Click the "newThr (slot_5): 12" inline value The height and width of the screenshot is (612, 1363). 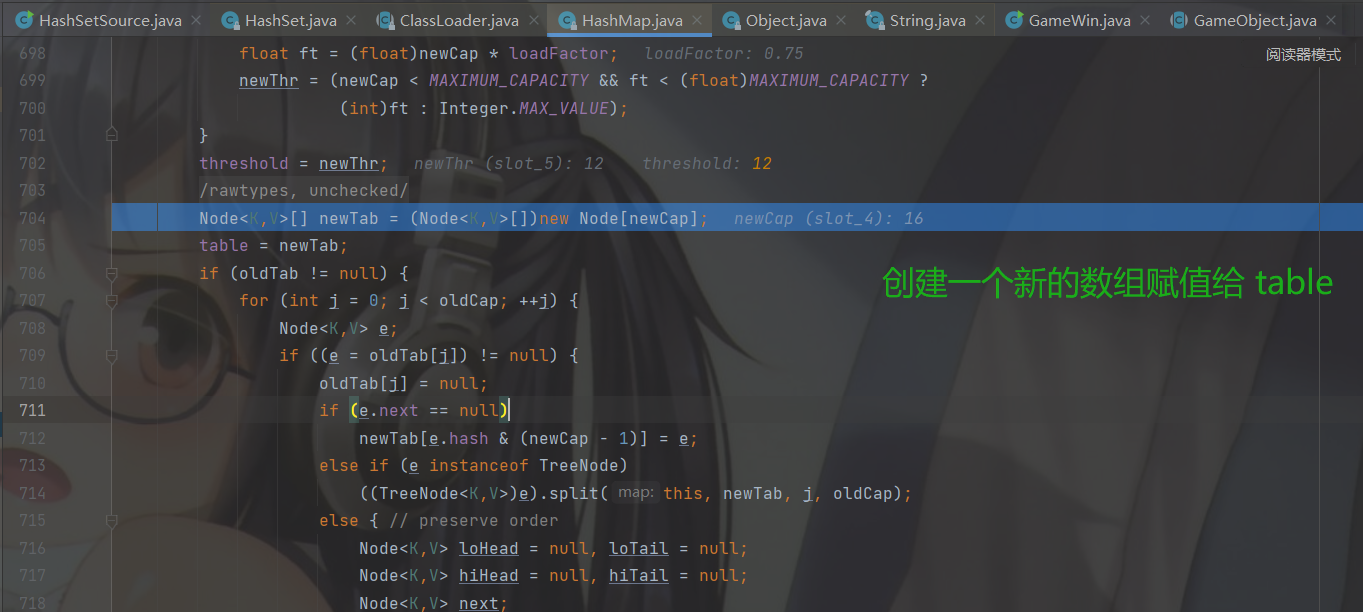coord(509,163)
